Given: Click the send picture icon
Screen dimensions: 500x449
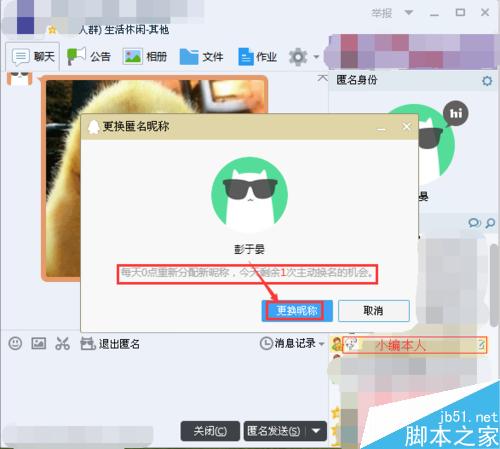Looking at the screenshot, I should tap(39, 343).
